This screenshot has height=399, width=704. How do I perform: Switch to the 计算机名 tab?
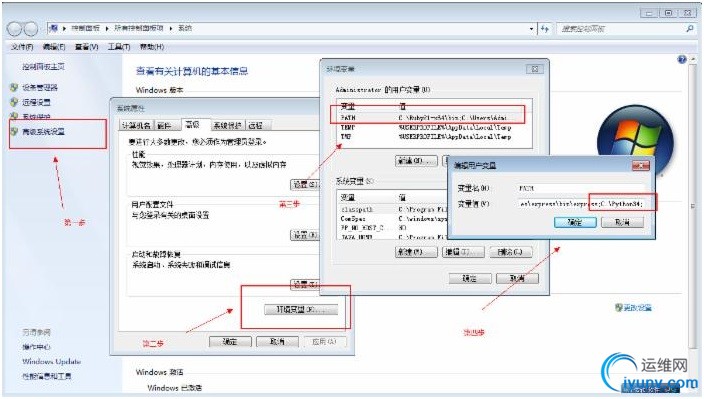(136, 126)
